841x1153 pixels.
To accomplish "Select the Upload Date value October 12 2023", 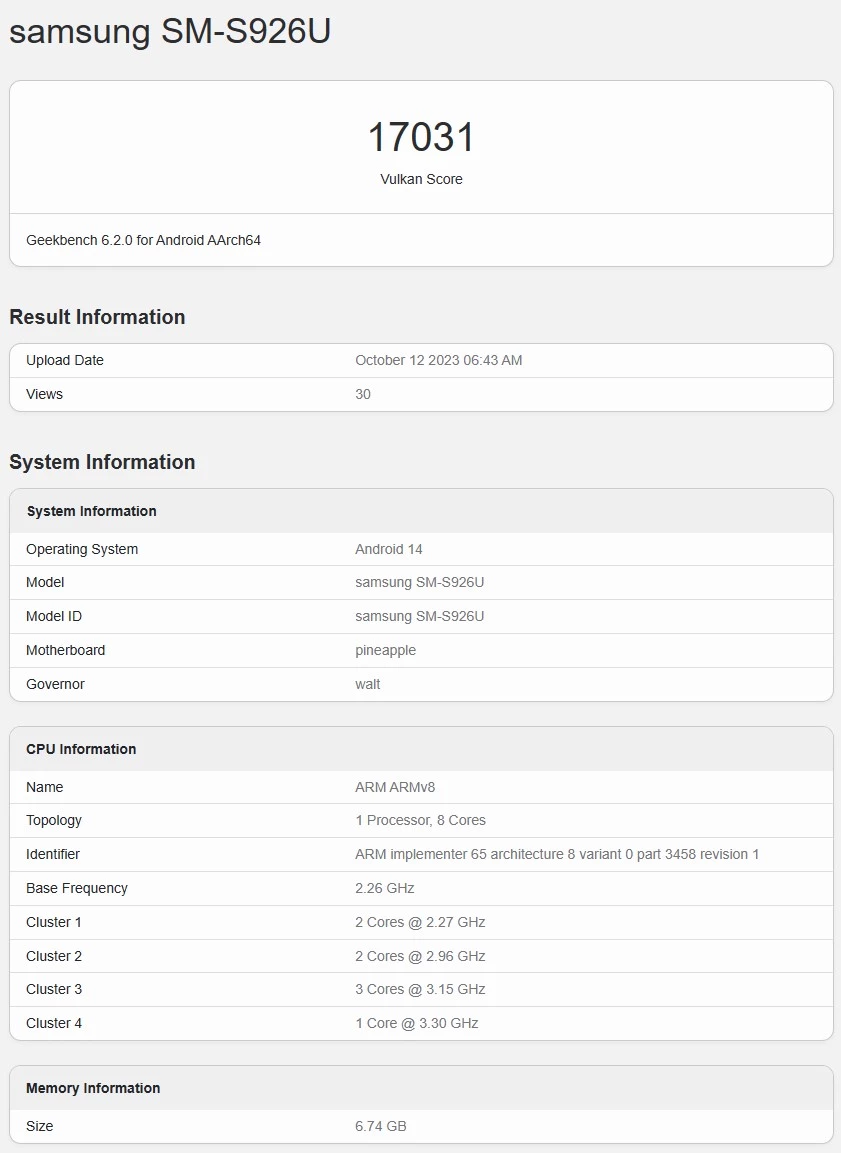I will pos(439,360).
